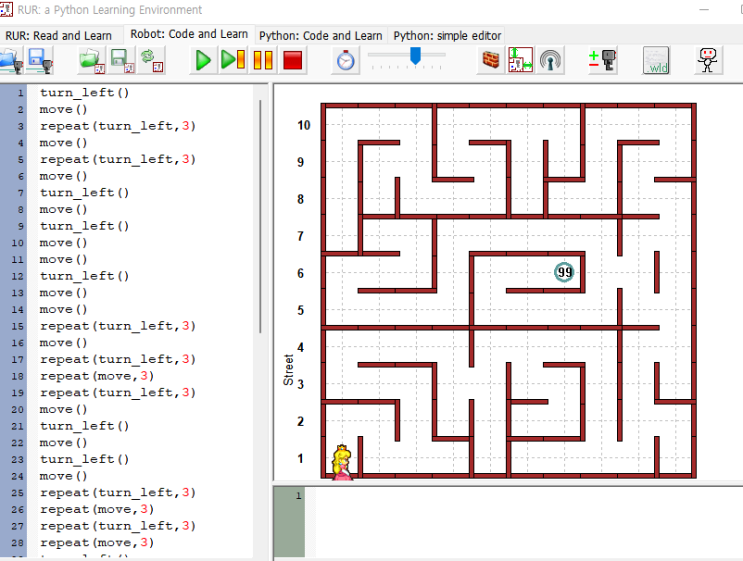Save program with green floppy icon
This screenshot has height=561, width=743.
tap(122, 61)
